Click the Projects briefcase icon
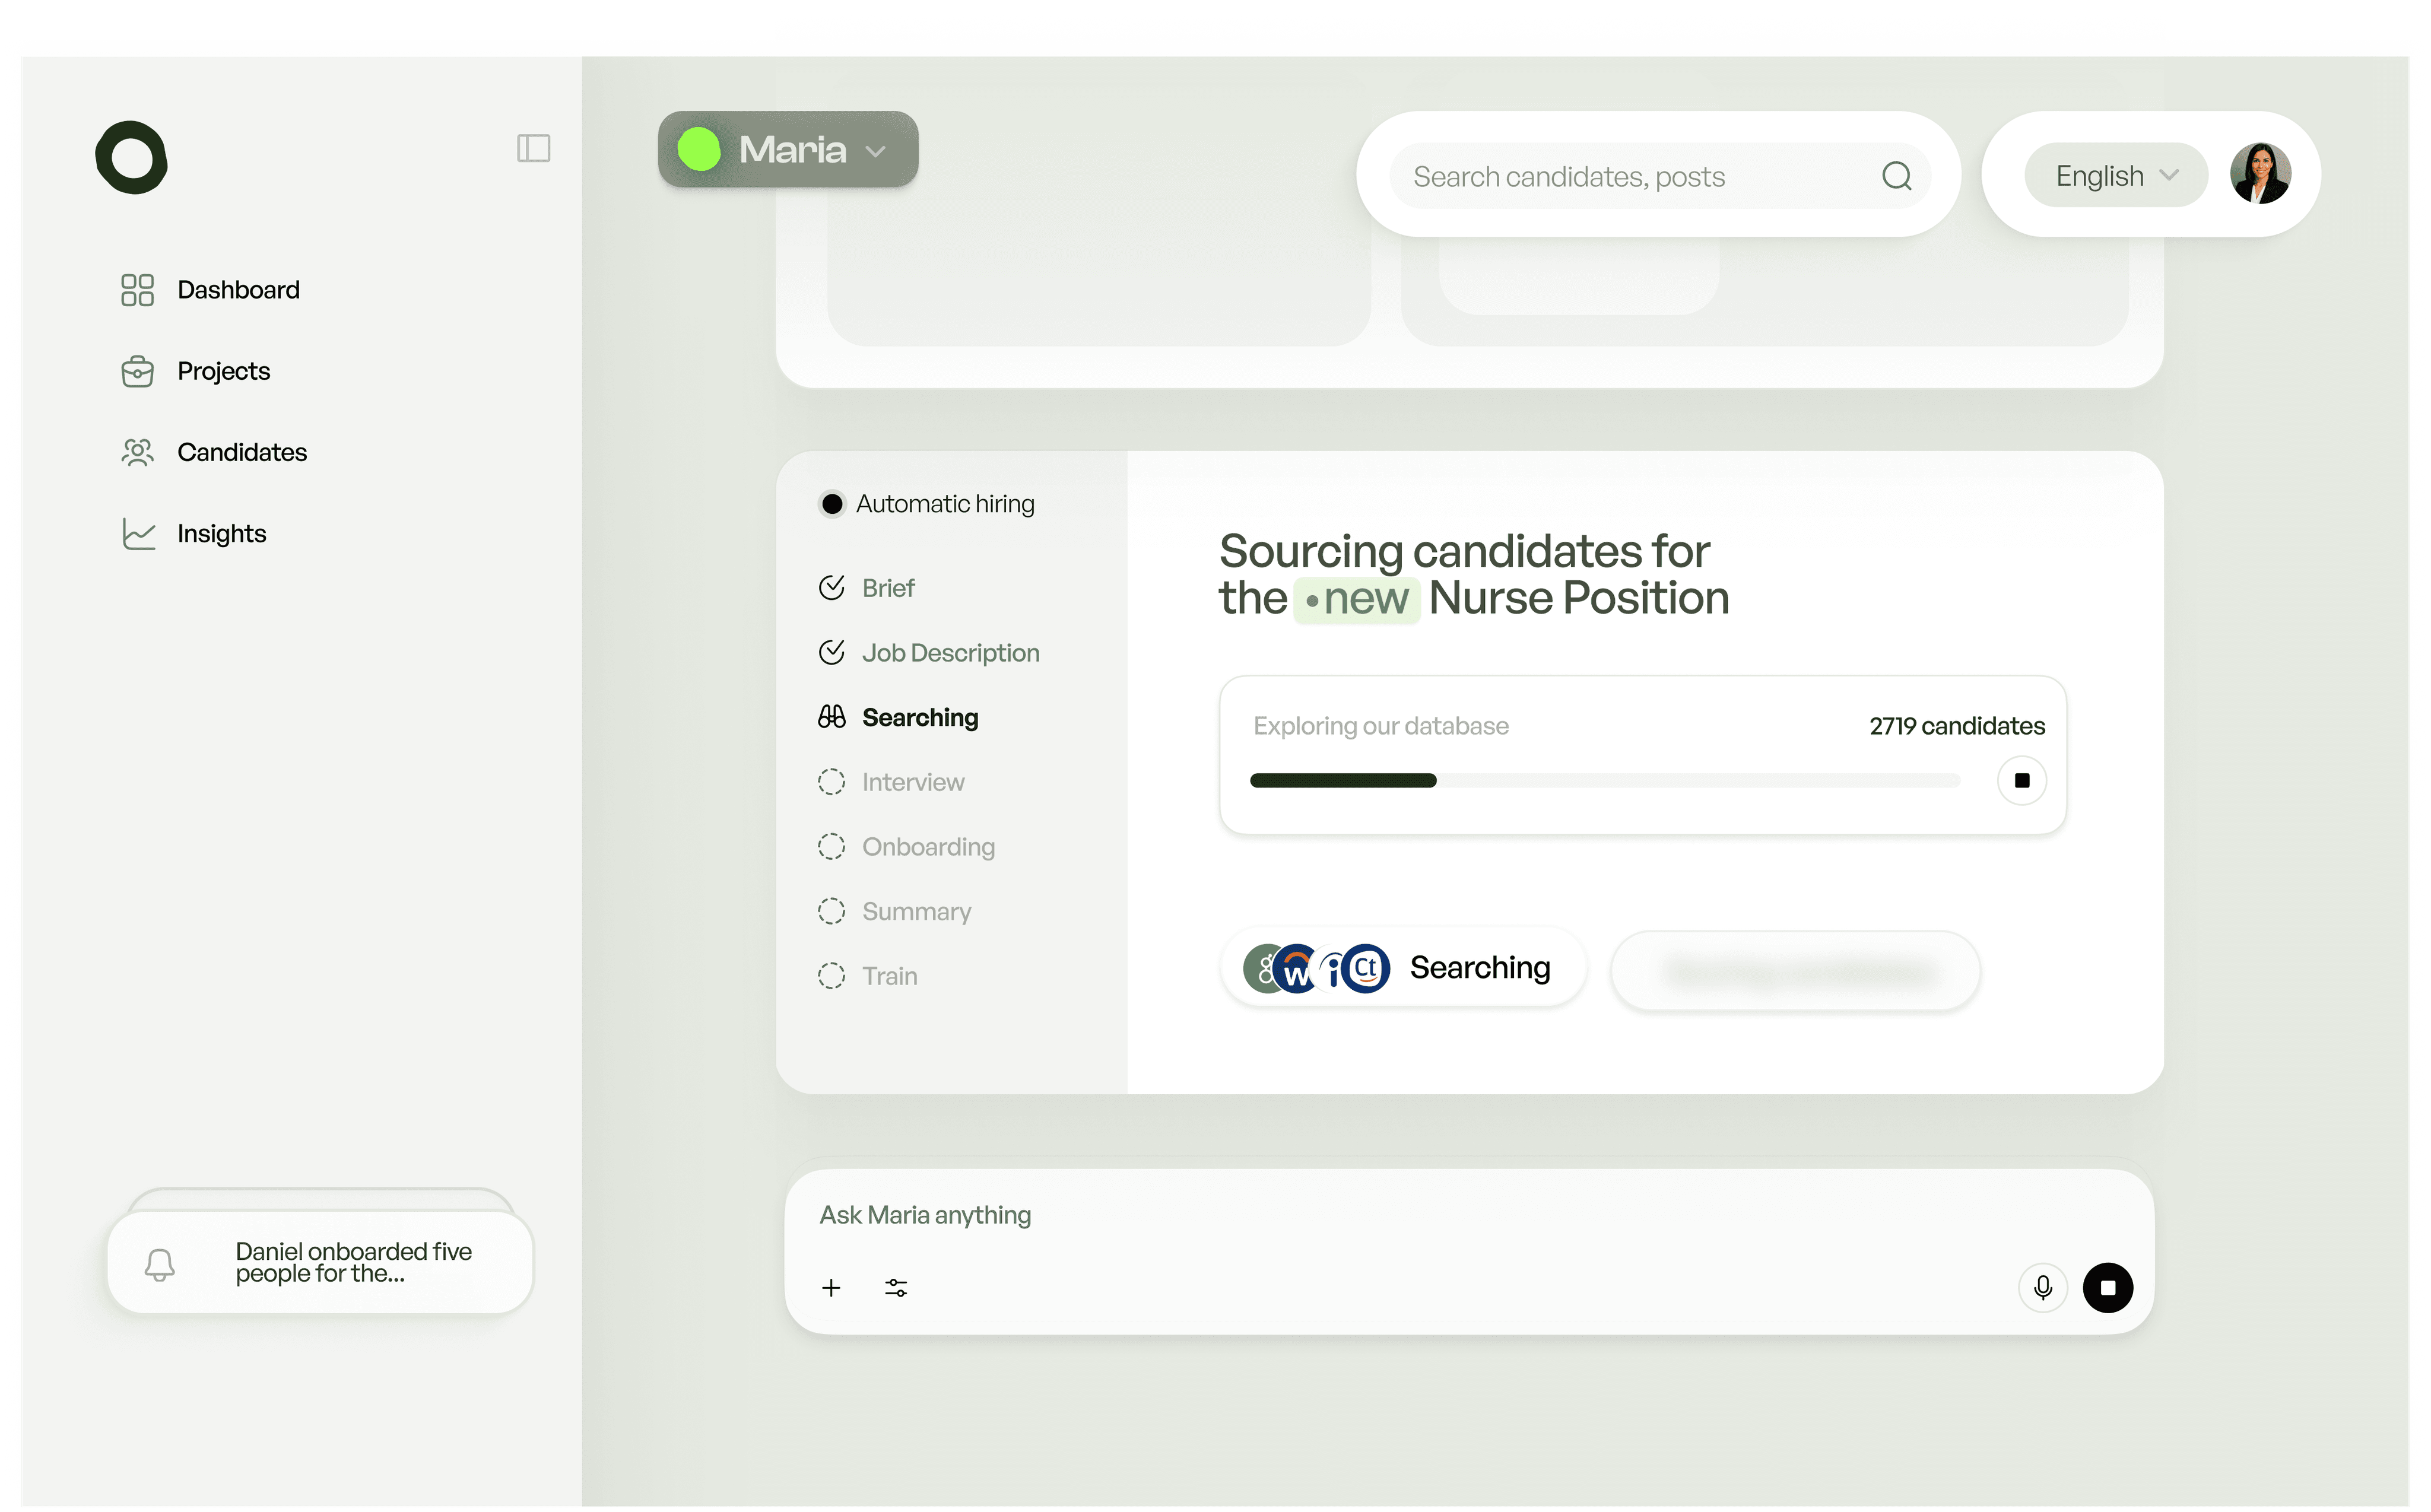2431x1512 pixels. (137, 371)
